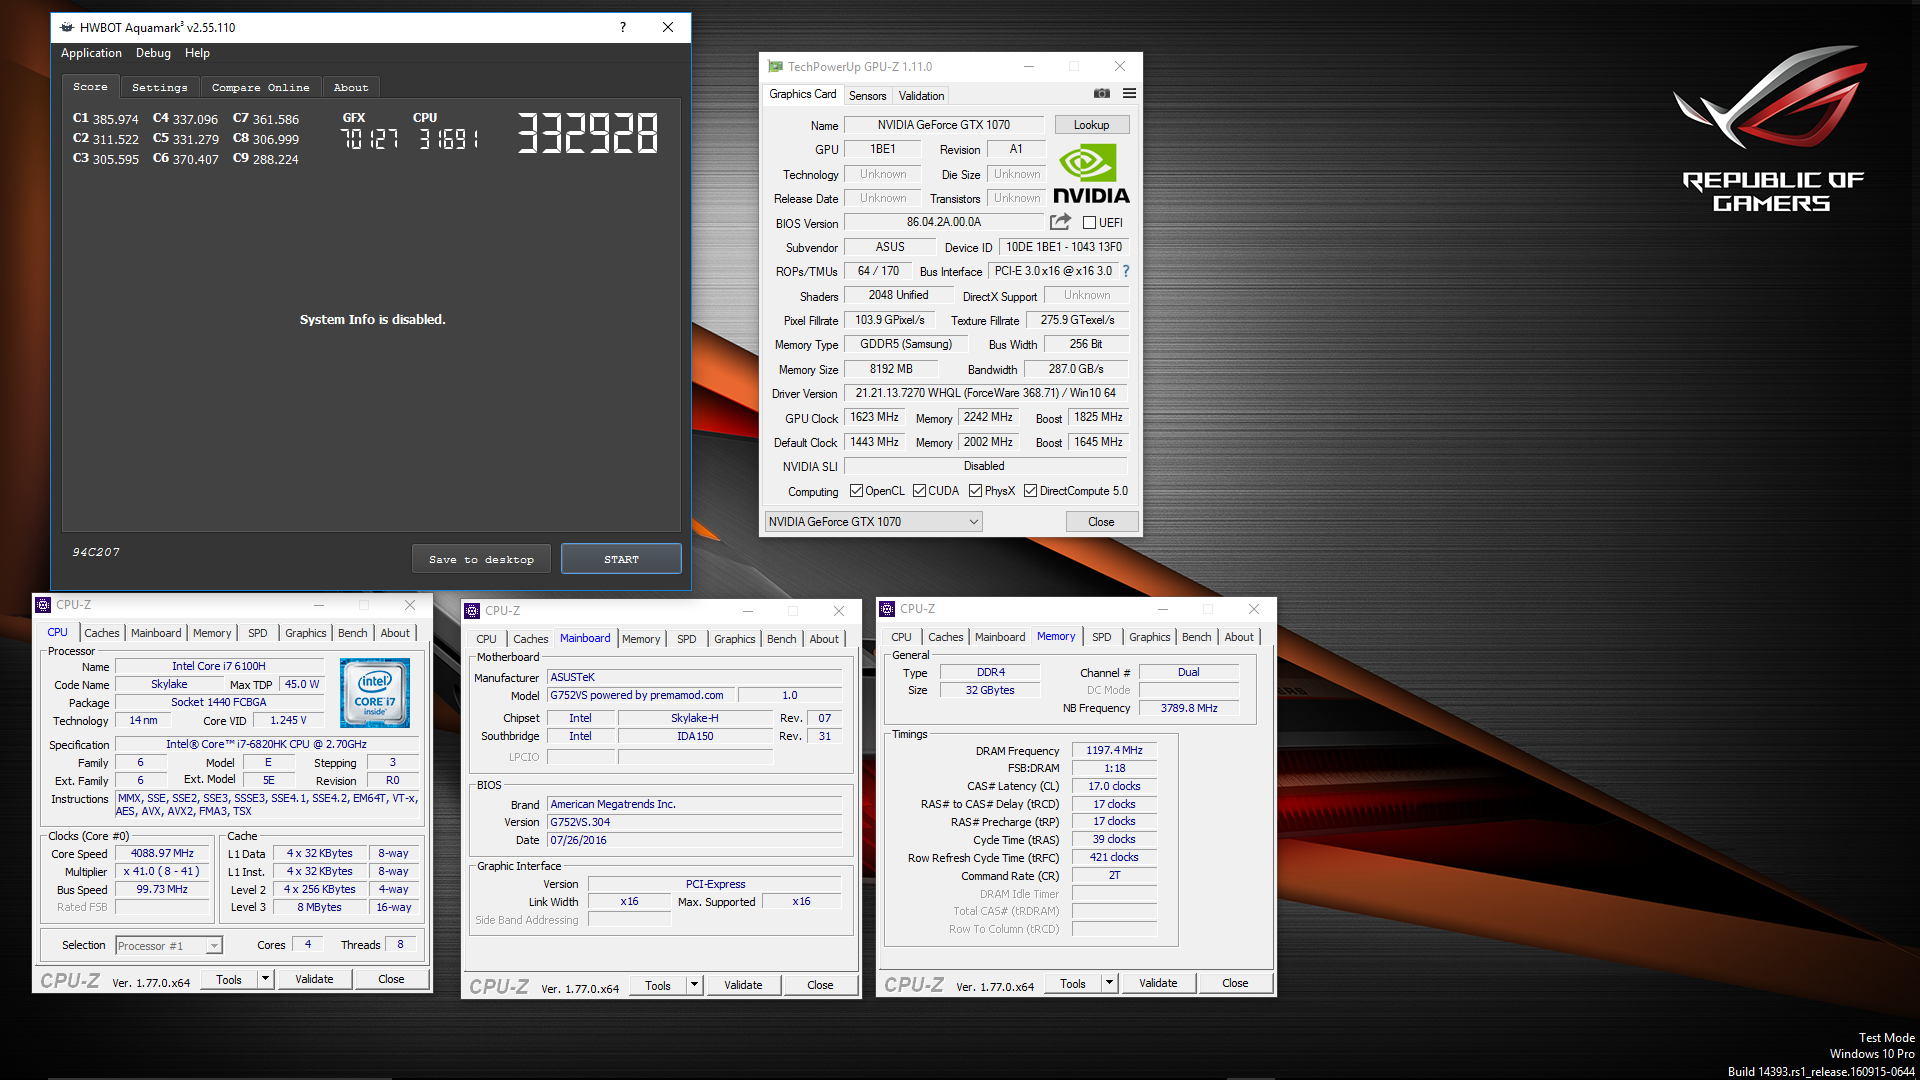Expand Tools dropdown arrow in CPU-Z CPU window
This screenshot has width=1920, height=1080.
coord(265,979)
